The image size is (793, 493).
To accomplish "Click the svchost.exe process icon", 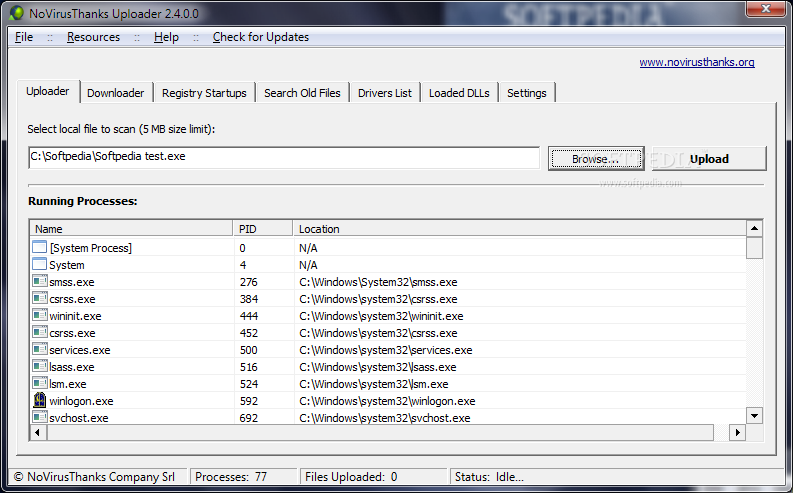I will tap(39, 417).
